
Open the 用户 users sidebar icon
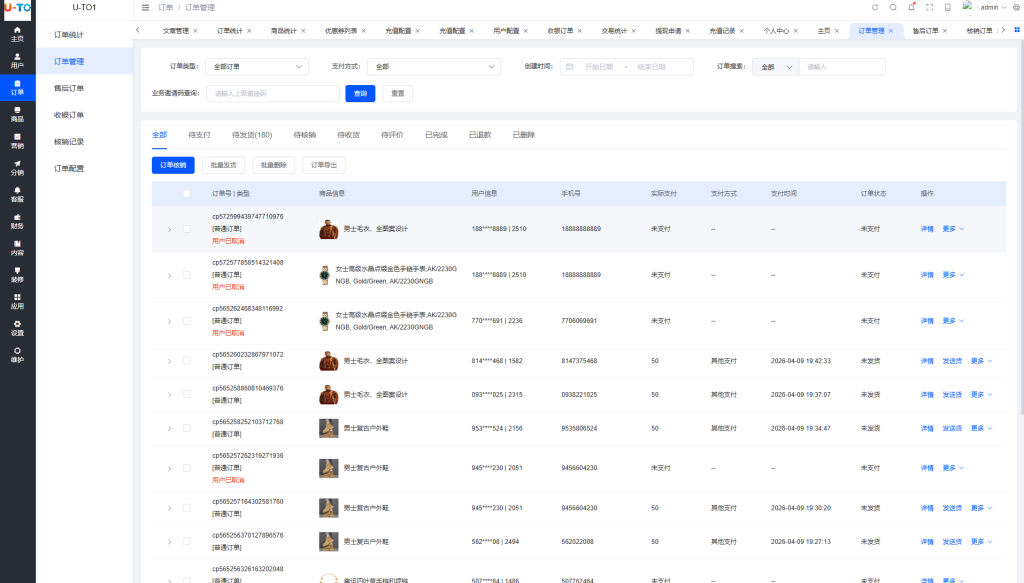(17, 61)
